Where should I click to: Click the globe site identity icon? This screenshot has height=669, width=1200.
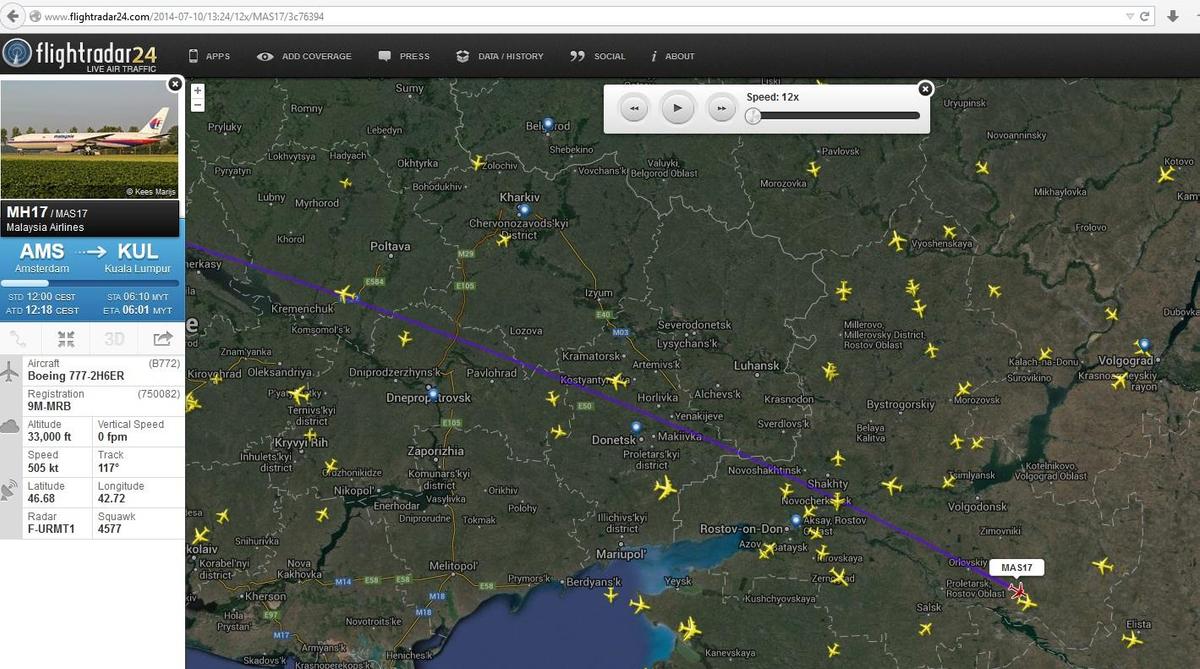(35, 17)
